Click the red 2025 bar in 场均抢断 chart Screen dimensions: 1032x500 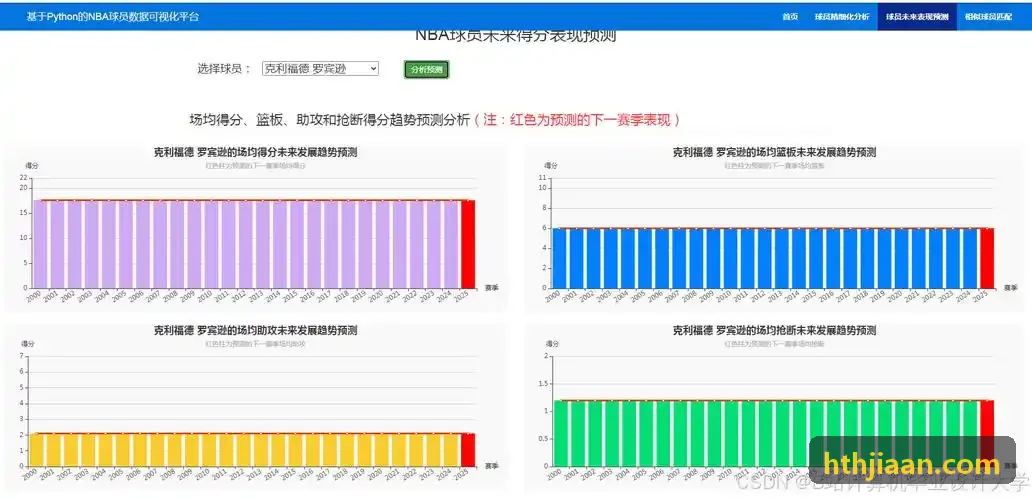(987, 434)
